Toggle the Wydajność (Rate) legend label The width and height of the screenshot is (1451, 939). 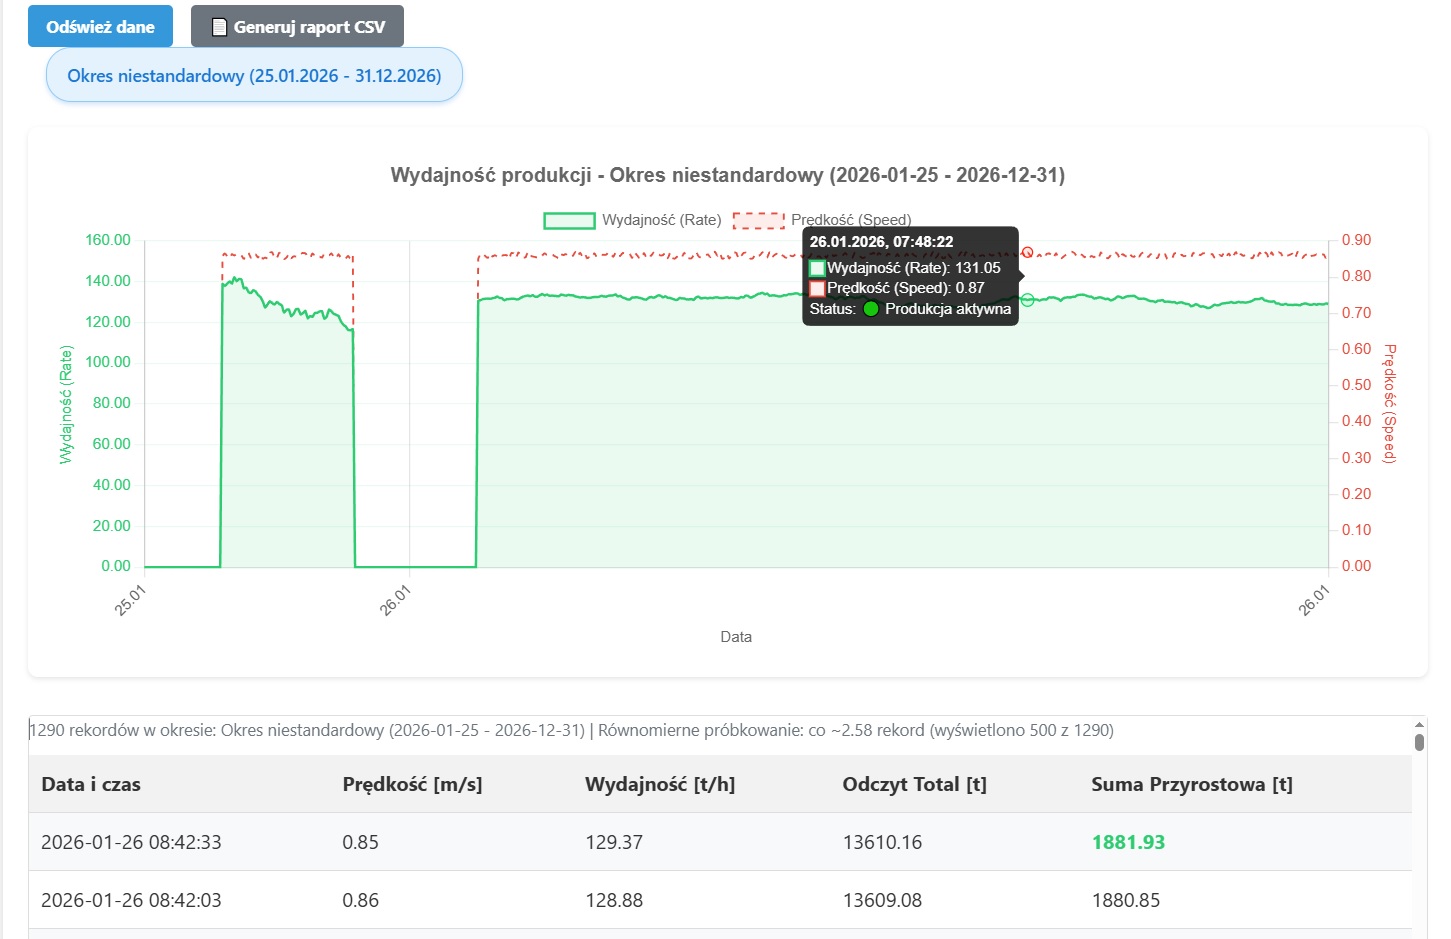[661, 220]
